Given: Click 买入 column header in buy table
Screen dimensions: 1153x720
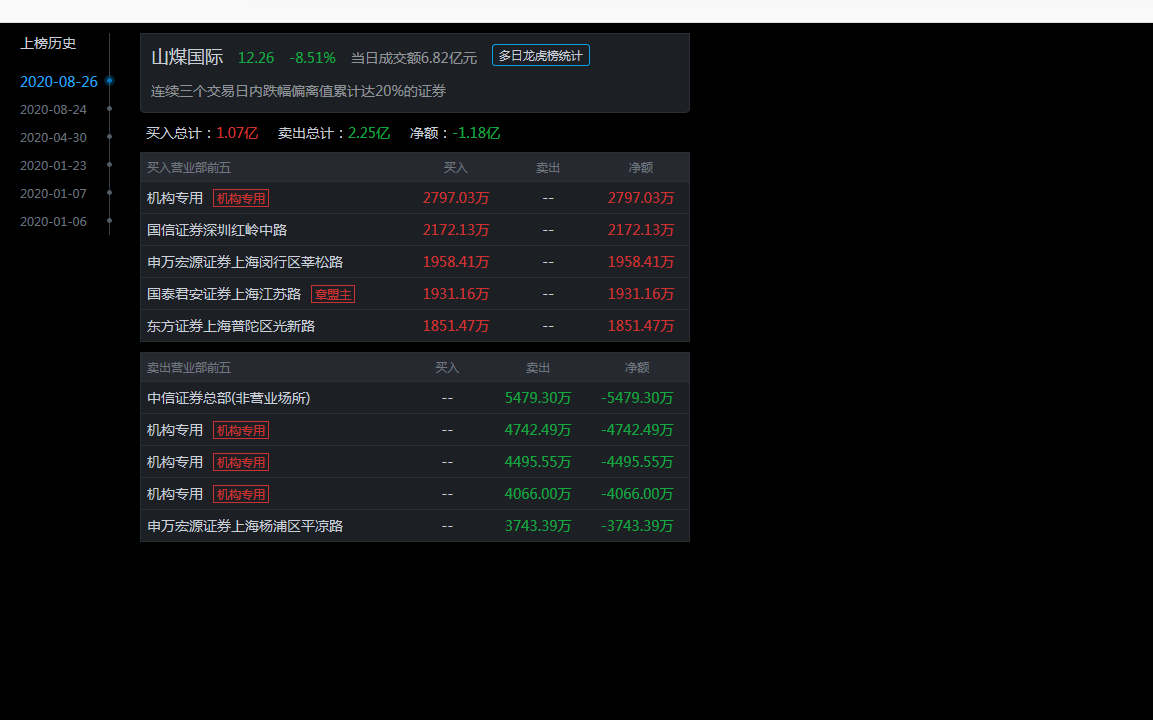Looking at the screenshot, I should (x=456, y=168).
